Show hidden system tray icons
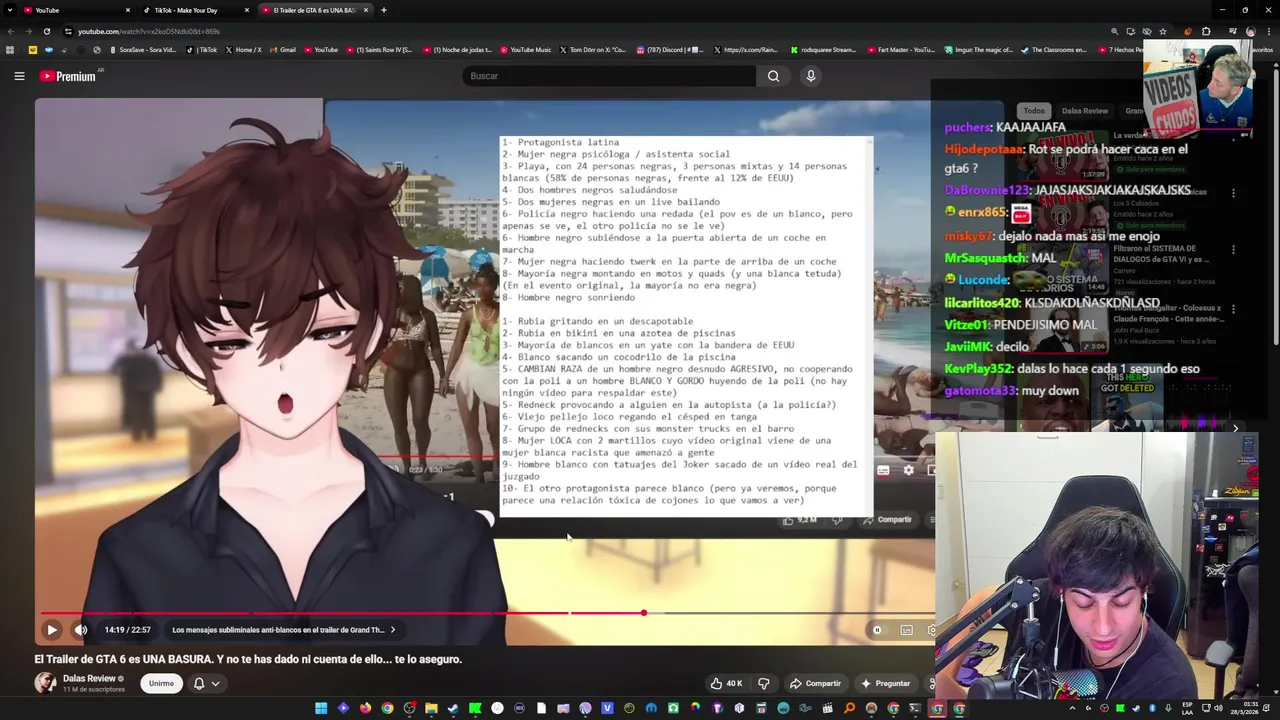 (x=1072, y=708)
